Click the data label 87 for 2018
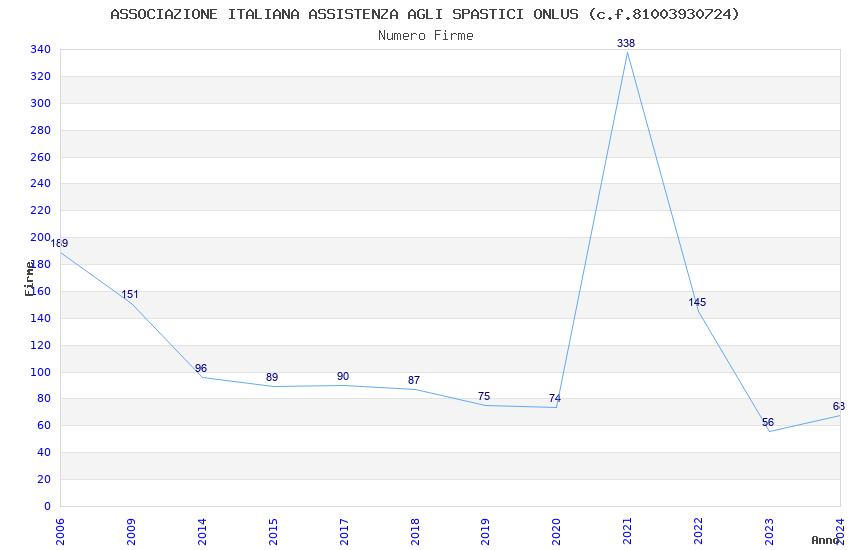The width and height of the screenshot is (850, 550). pos(414,380)
